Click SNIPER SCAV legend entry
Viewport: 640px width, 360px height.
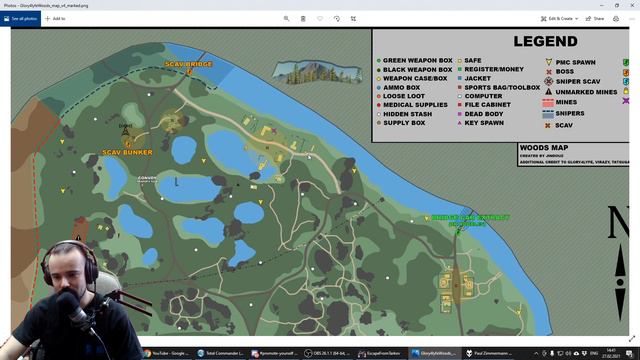coord(573,82)
